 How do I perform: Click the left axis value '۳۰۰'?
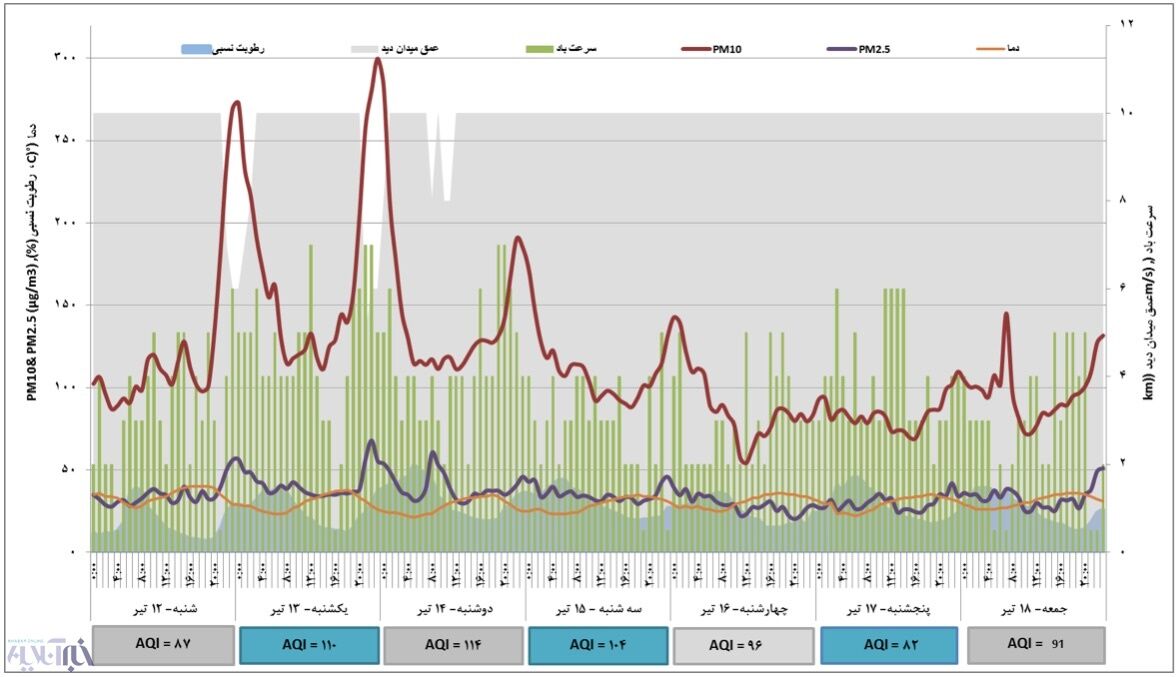(x=64, y=58)
